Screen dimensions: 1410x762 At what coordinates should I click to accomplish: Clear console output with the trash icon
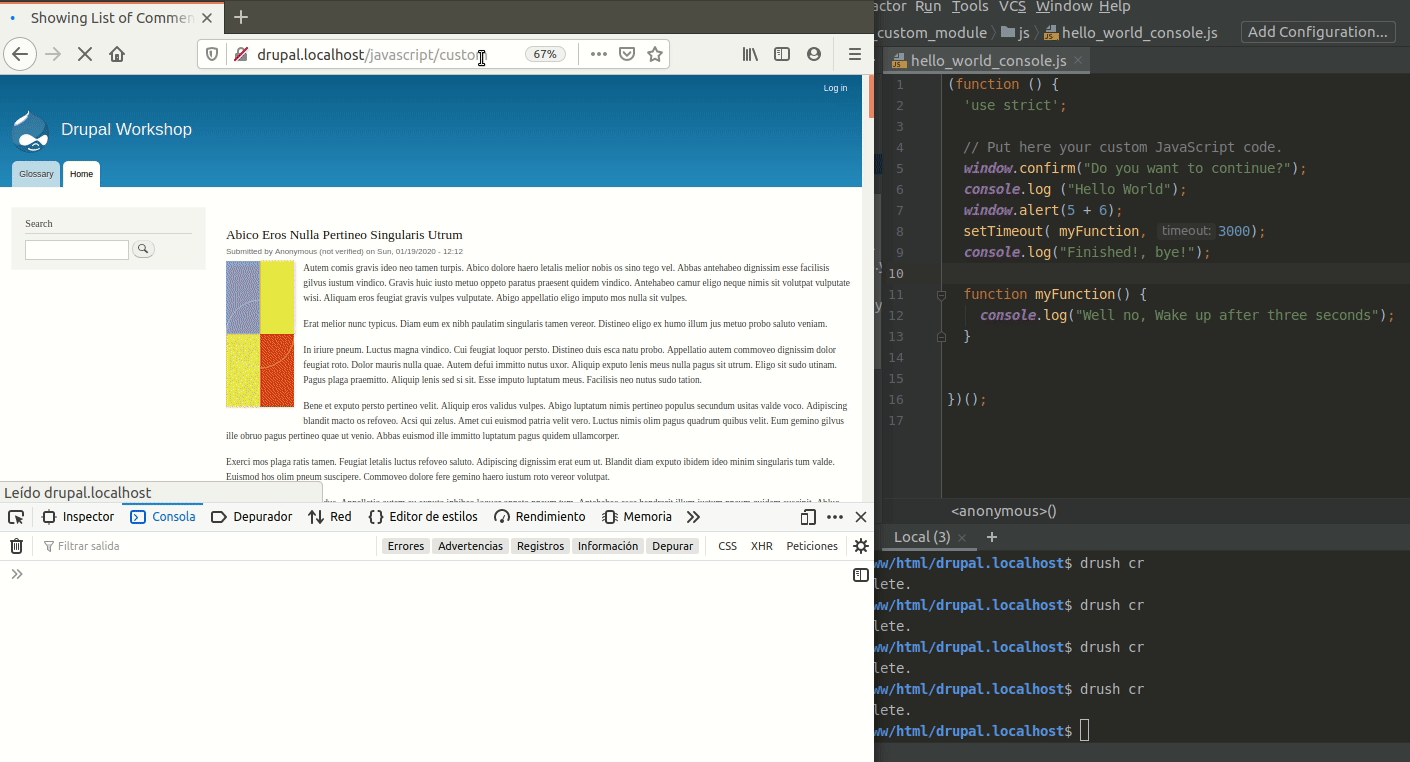(15, 546)
